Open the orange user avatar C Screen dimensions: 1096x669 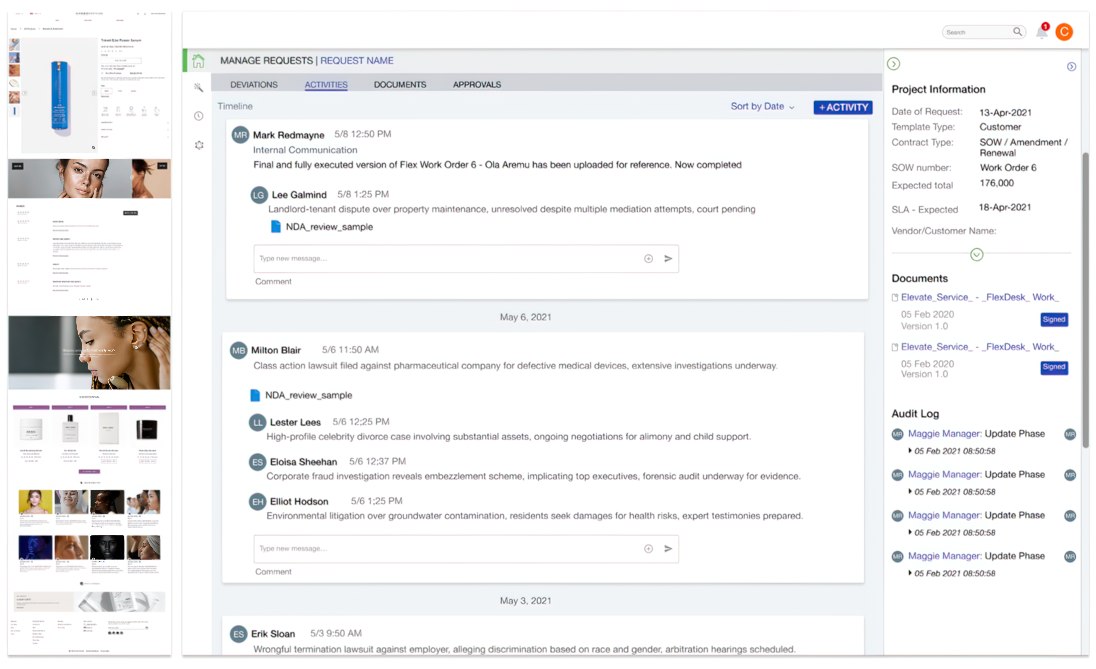click(x=1065, y=31)
